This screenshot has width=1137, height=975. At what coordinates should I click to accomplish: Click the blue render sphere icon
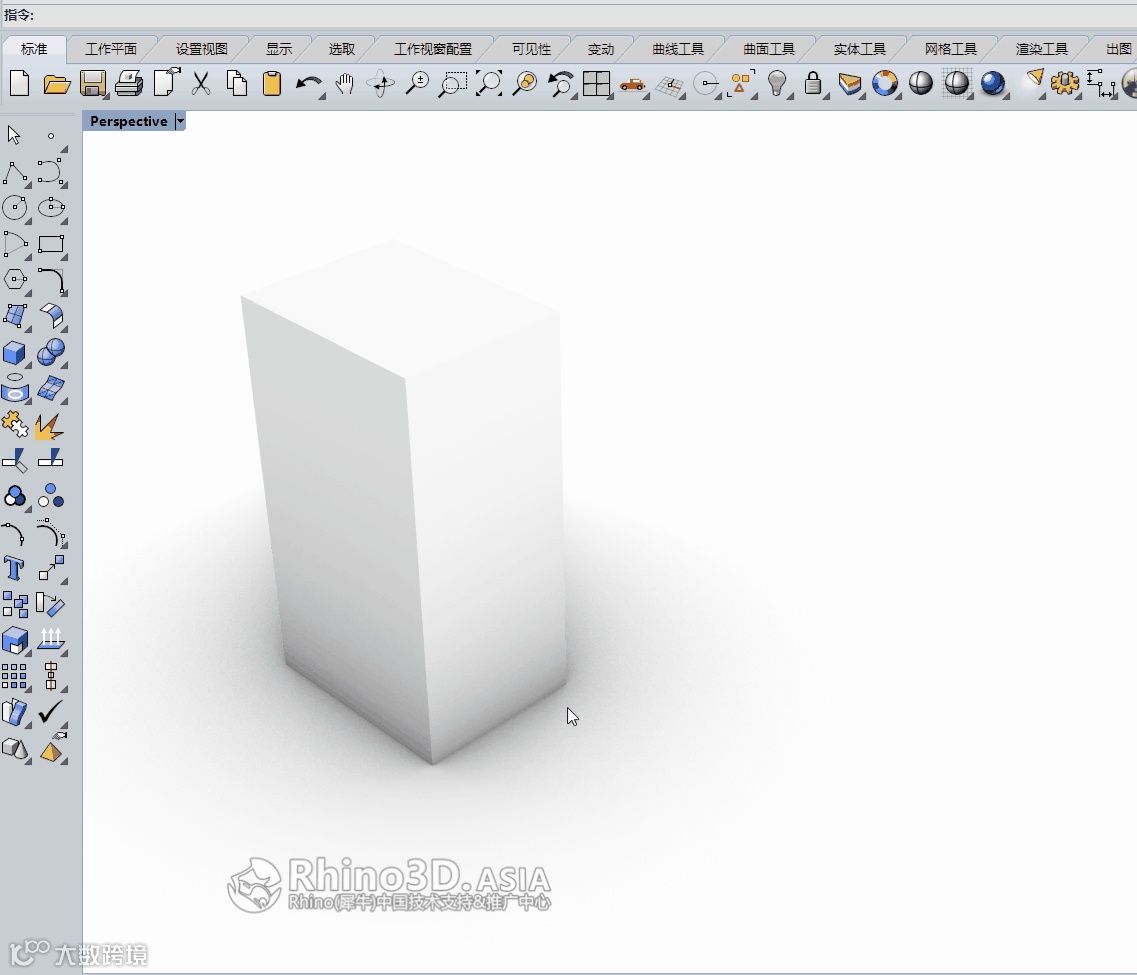pyautogui.click(x=993, y=84)
